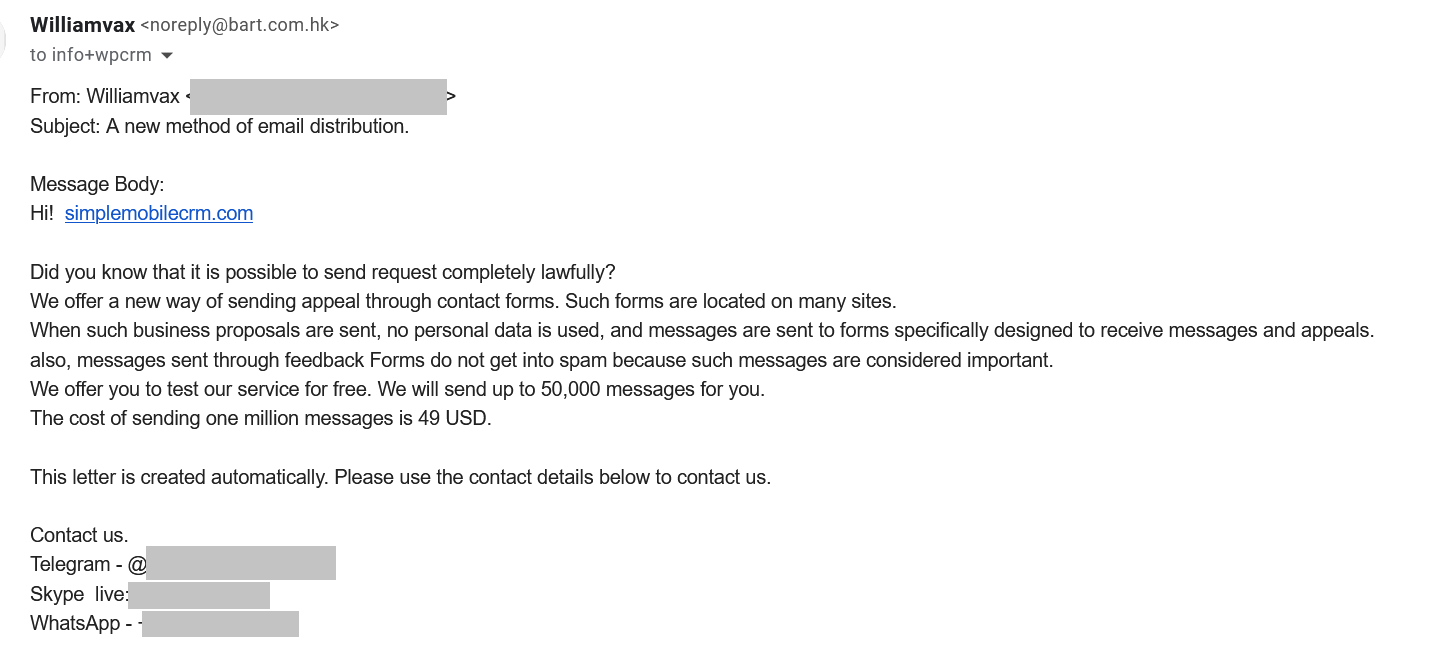Click line about feedback Forms not spam
This screenshot has height=661, width=1446.
[541, 360]
